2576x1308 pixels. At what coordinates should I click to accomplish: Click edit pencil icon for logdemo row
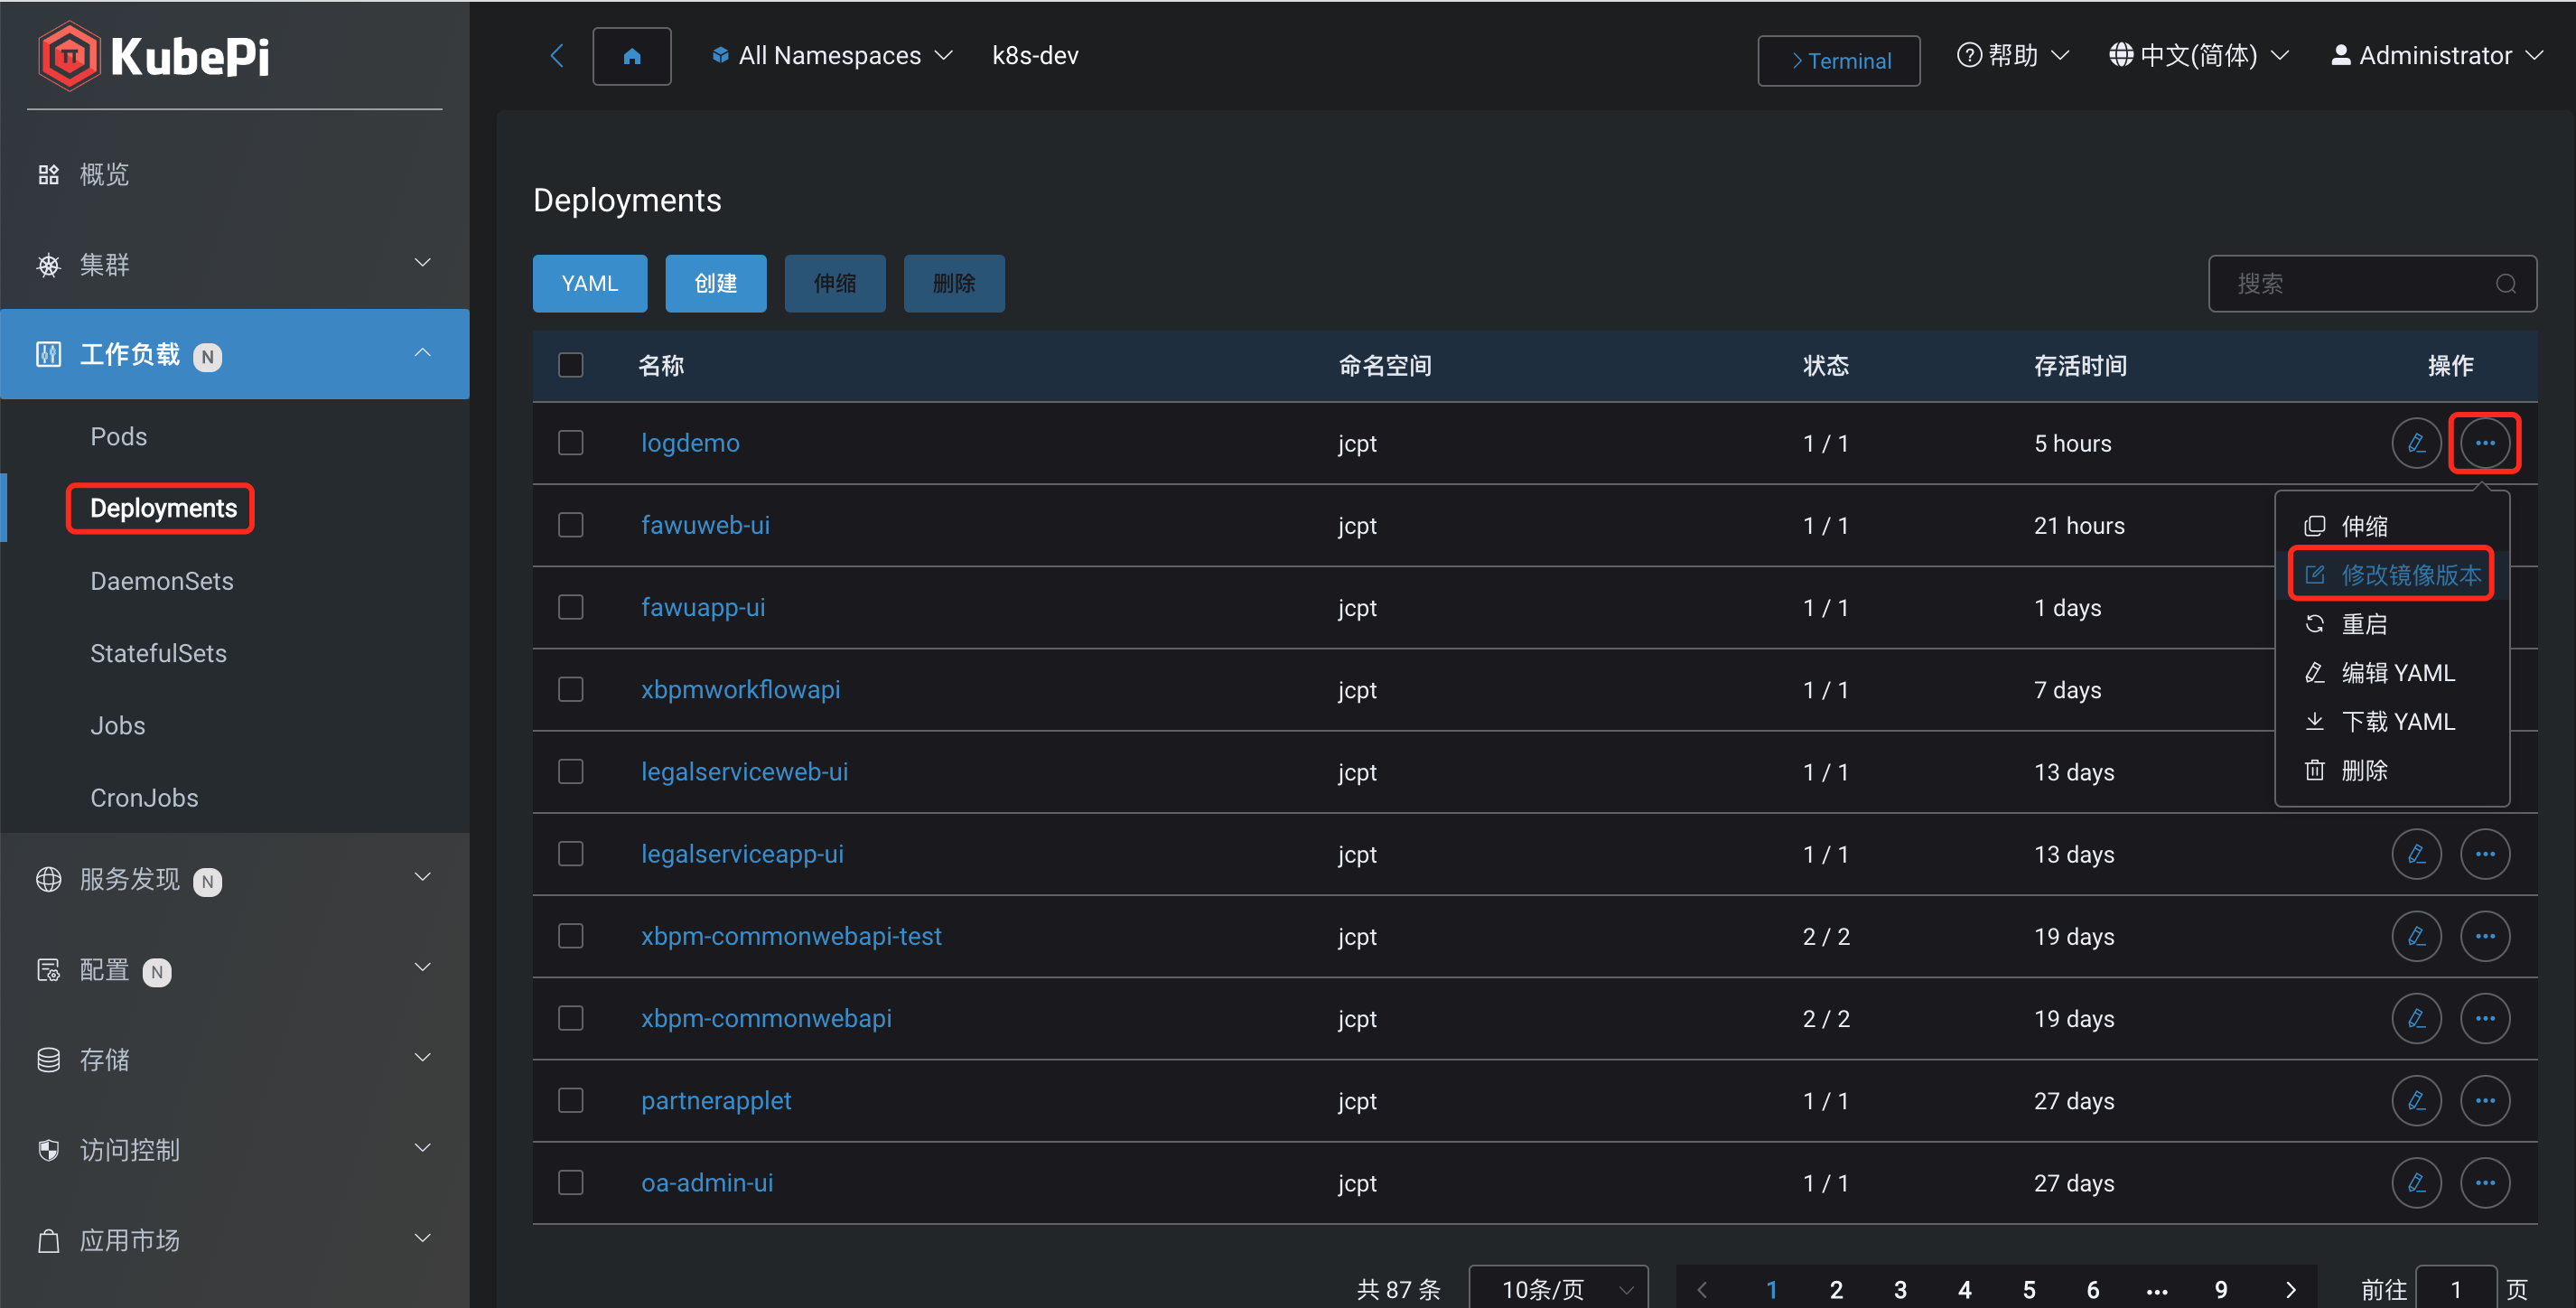click(x=2415, y=443)
